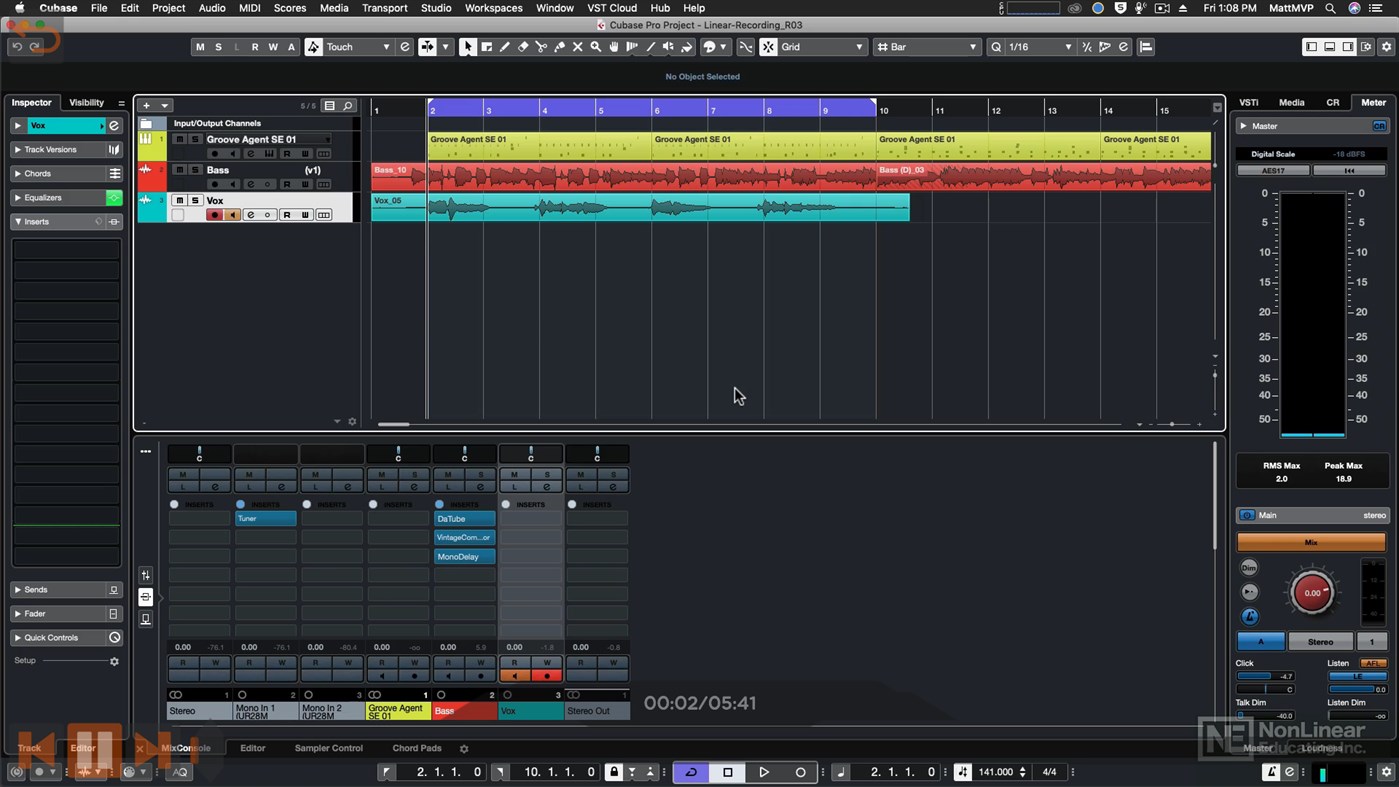This screenshot has height=787, width=1399.
Task: Open the Transport menu in the menu bar
Action: pyautogui.click(x=384, y=8)
